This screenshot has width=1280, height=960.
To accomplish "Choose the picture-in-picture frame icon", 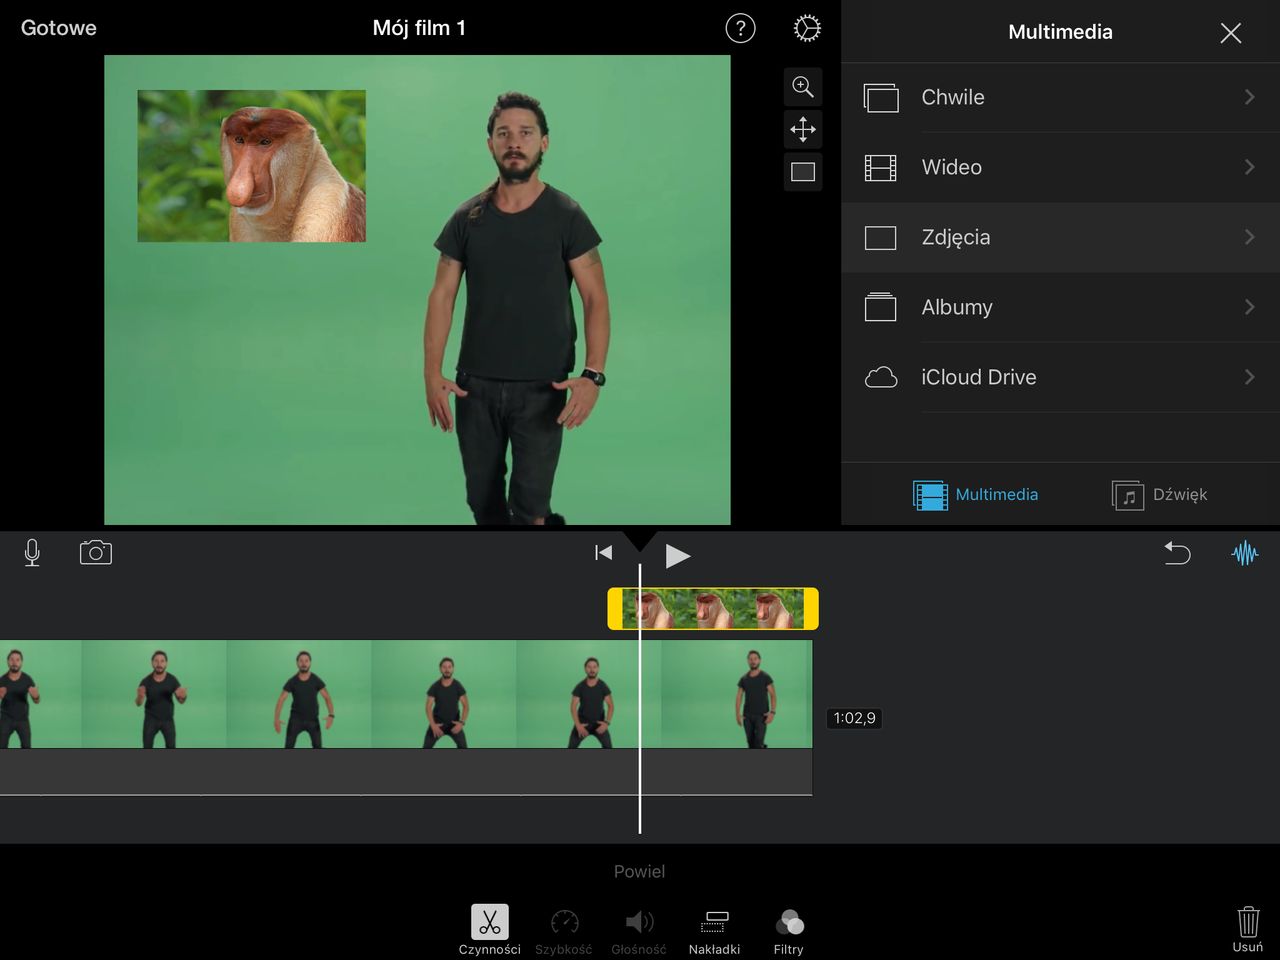I will tap(803, 172).
